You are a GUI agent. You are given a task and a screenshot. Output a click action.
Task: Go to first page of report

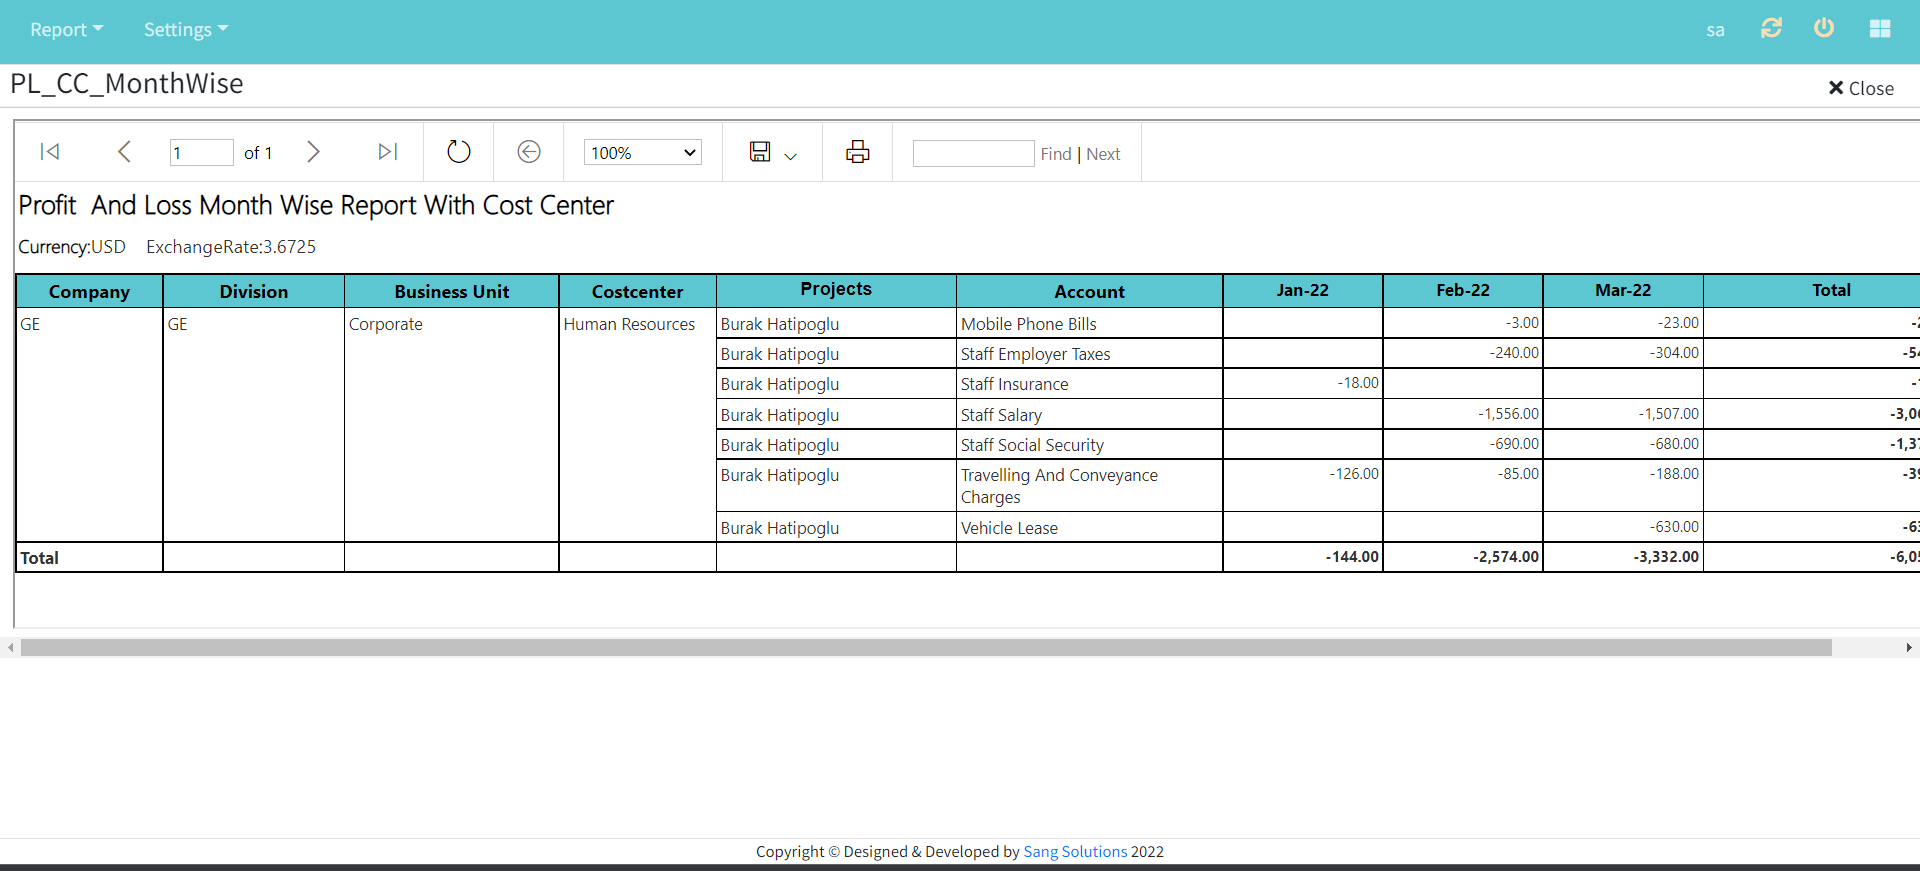50,152
